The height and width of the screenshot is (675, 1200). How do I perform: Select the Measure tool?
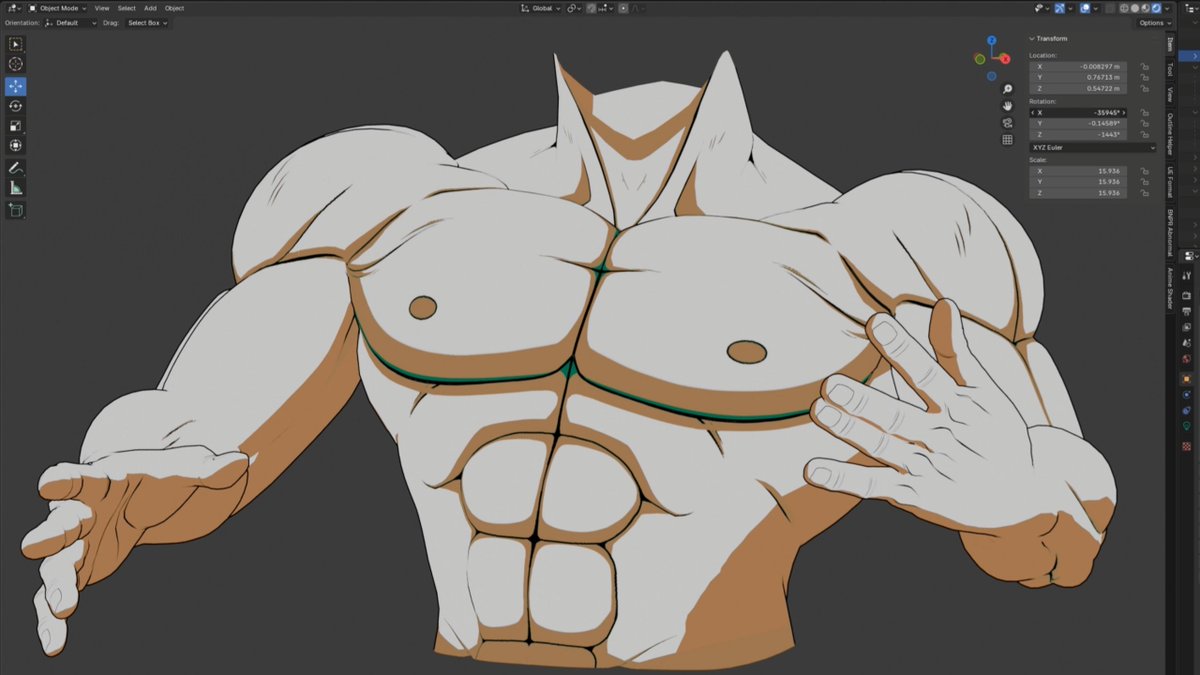16,188
